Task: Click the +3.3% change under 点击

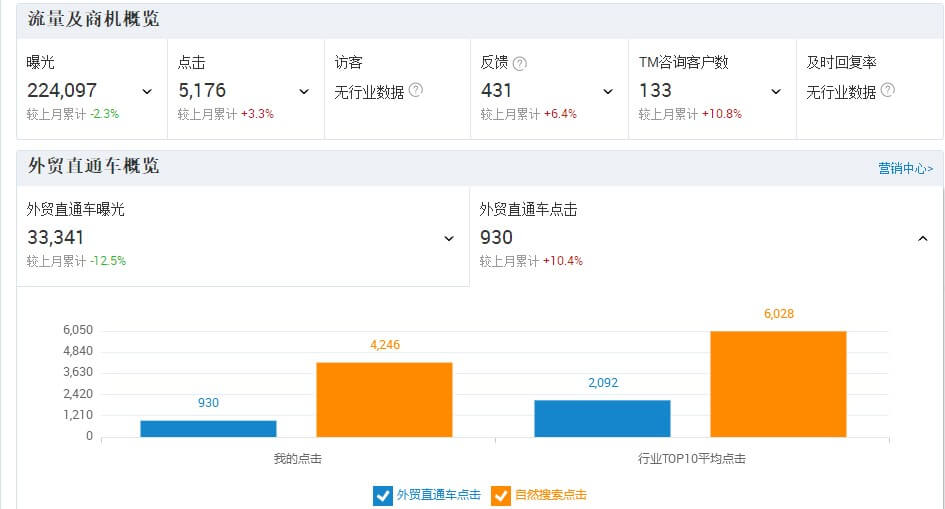Action: click(x=257, y=114)
